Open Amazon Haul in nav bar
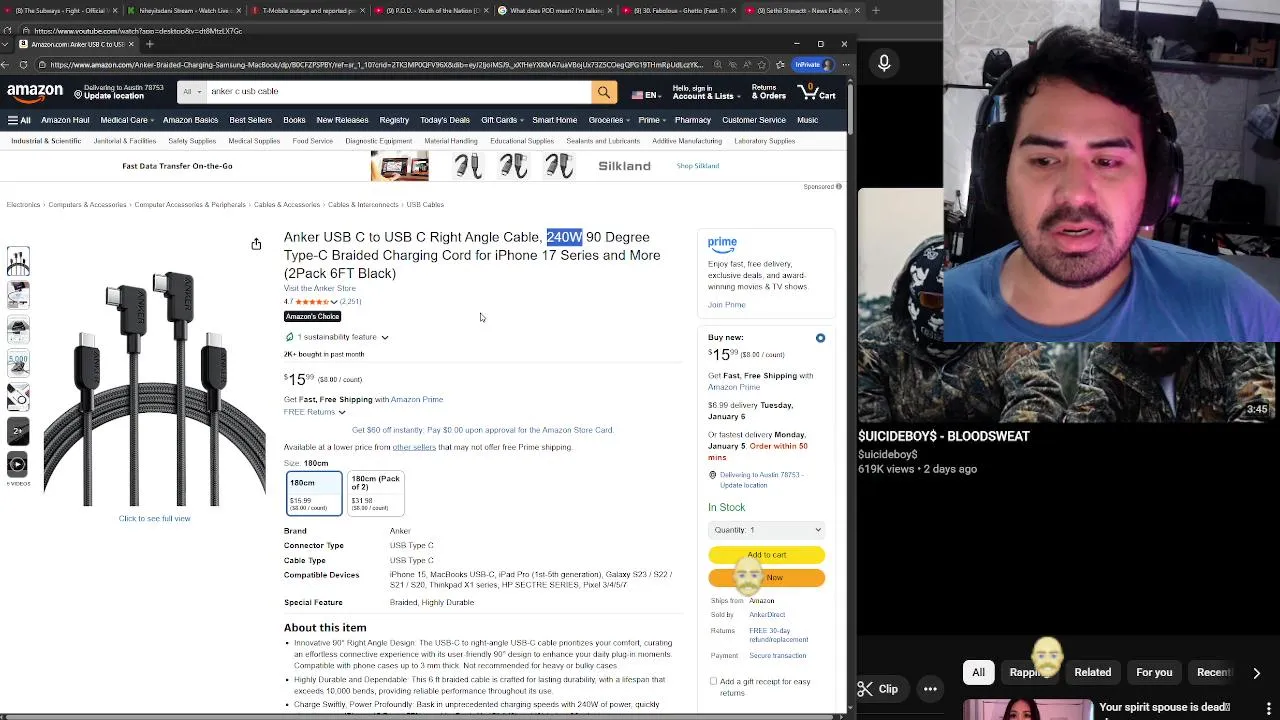The image size is (1280, 720). 65,120
